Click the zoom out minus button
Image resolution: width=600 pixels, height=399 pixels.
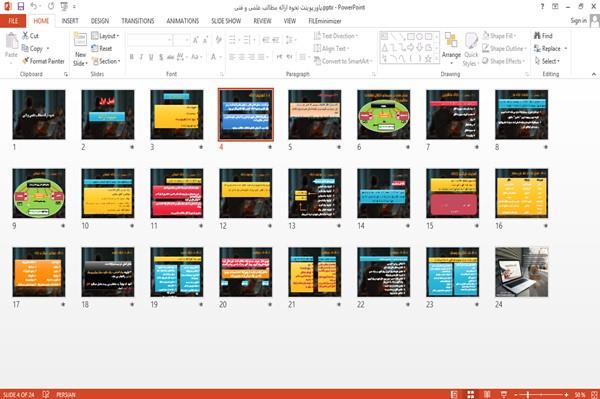pos(516,394)
